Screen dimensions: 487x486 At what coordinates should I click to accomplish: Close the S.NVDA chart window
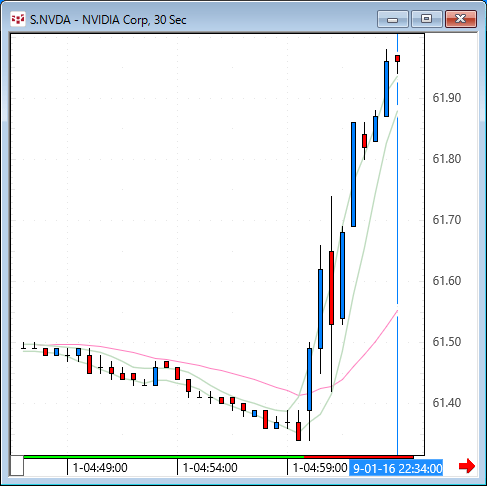(461, 19)
